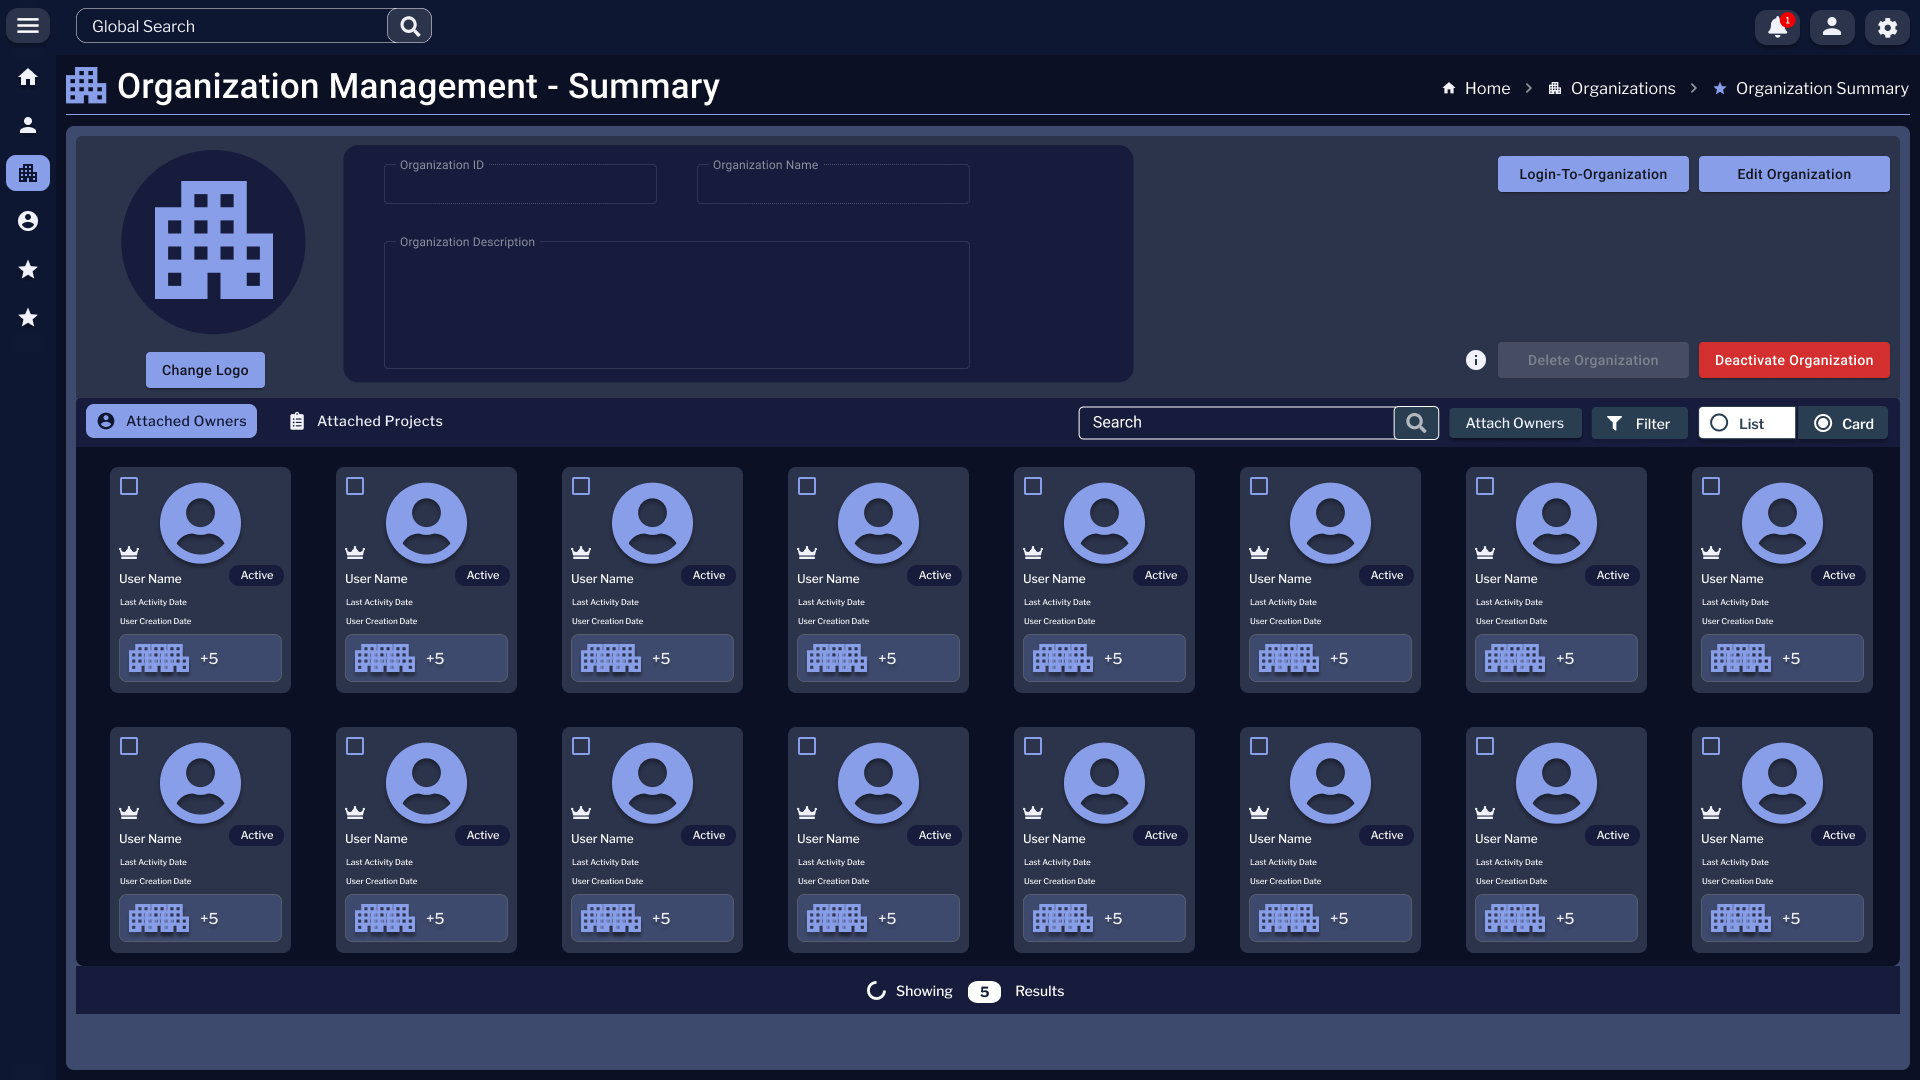This screenshot has width=1920, height=1080.
Task: Click the lower star icon in sidebar
Action: (28, 317)
